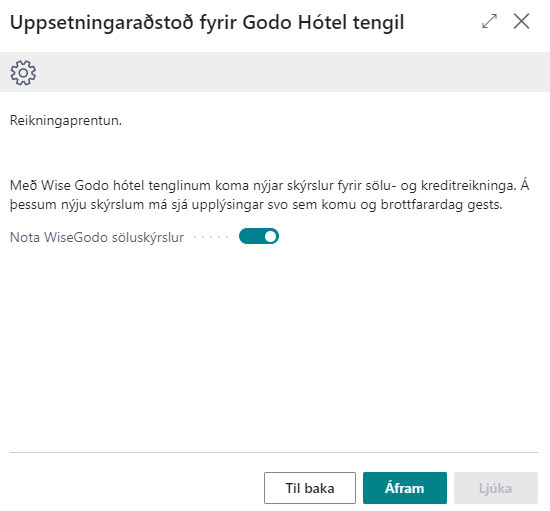Viewport: 550px width, 511px height.
Task: Click the Reikningaprentun heading text
Action: [x=66, y=121]
